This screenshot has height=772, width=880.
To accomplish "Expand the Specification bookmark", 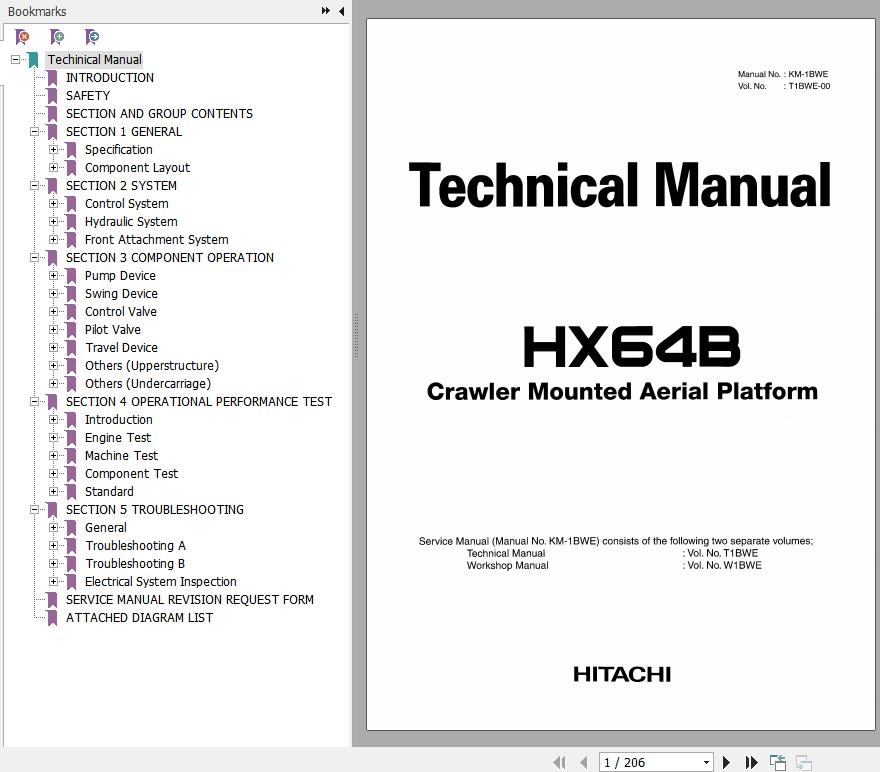I will tap(54, 150).
